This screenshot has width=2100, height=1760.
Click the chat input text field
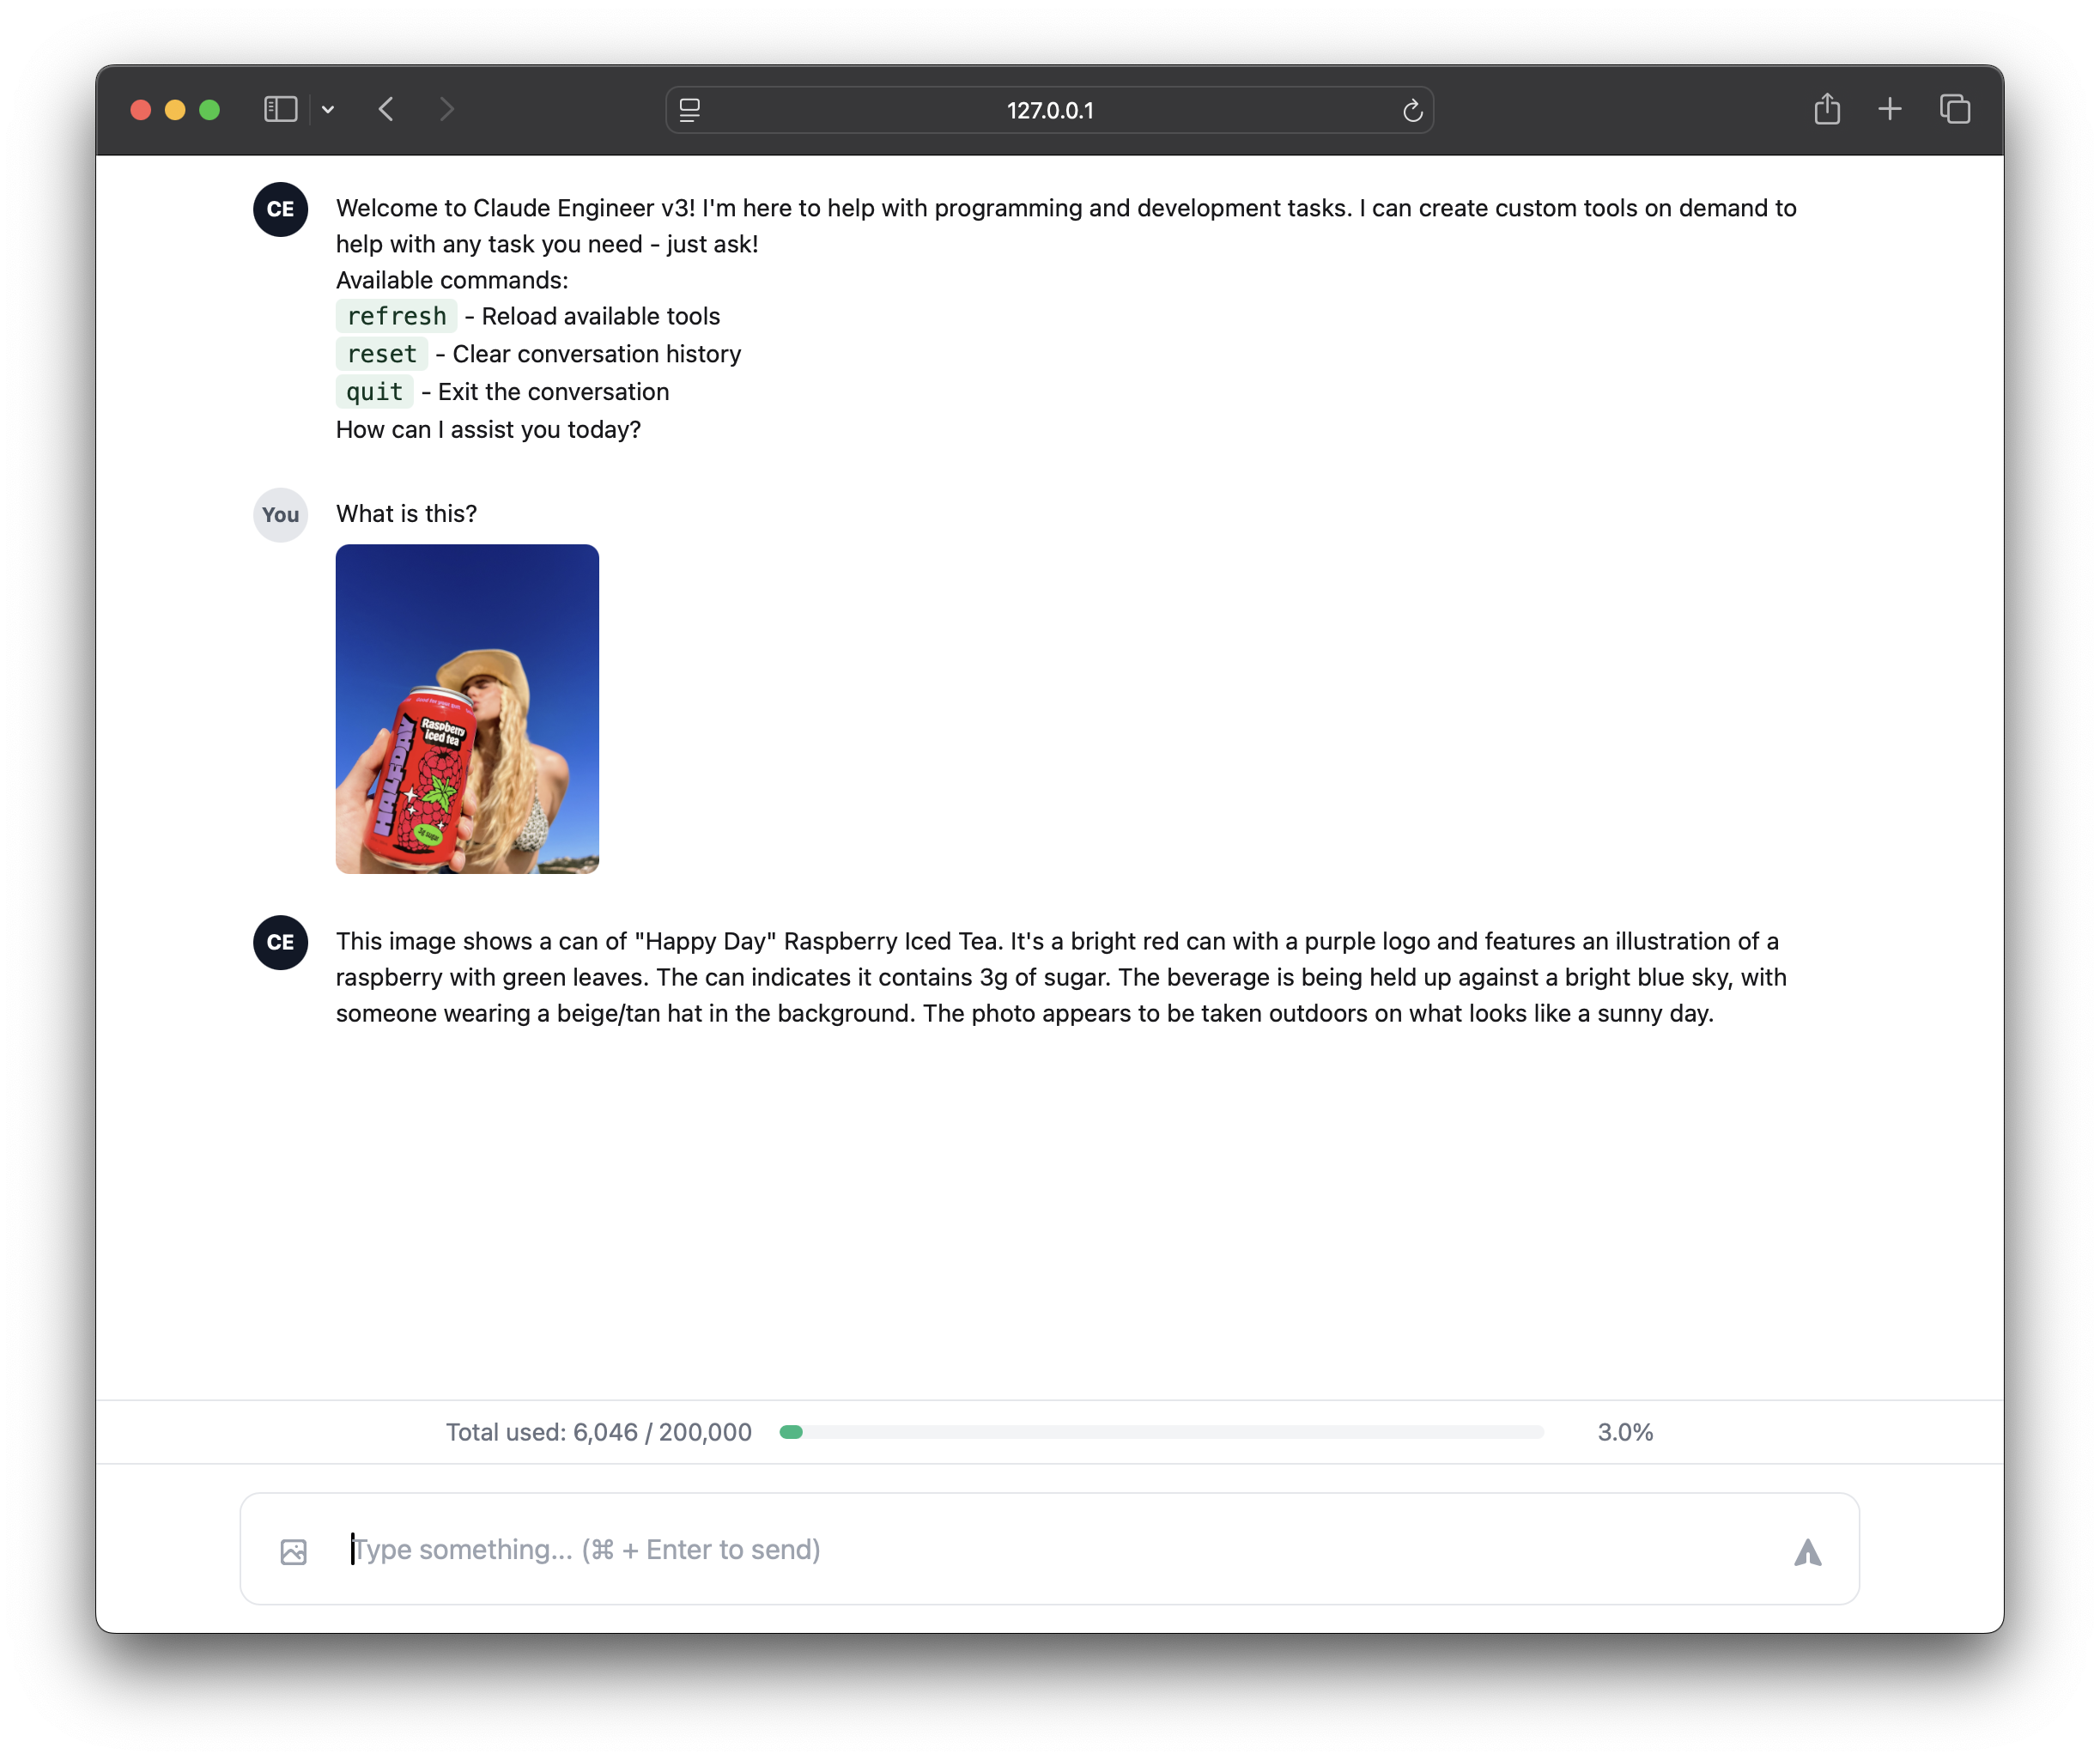pyautogui.click(x=1049, y=1547)
